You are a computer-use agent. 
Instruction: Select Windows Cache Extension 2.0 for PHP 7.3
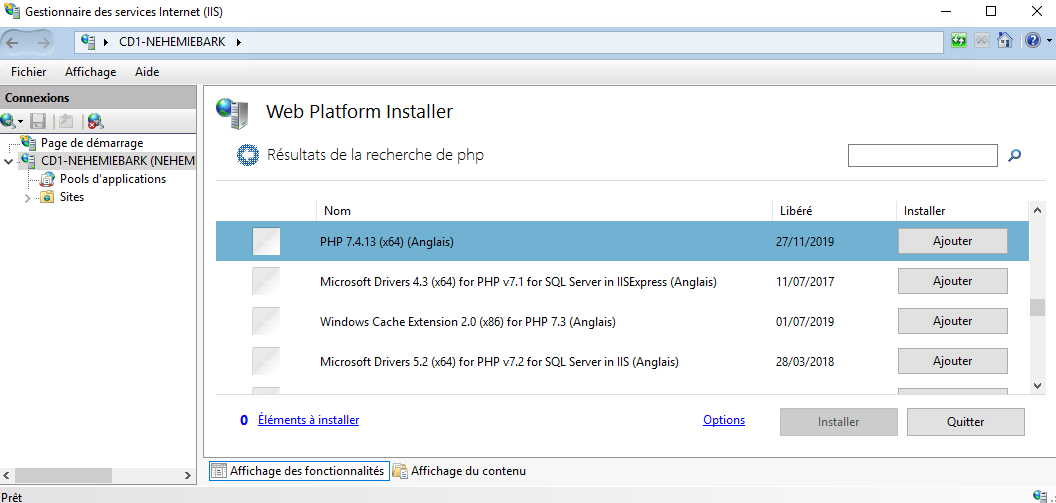point(622,321)
